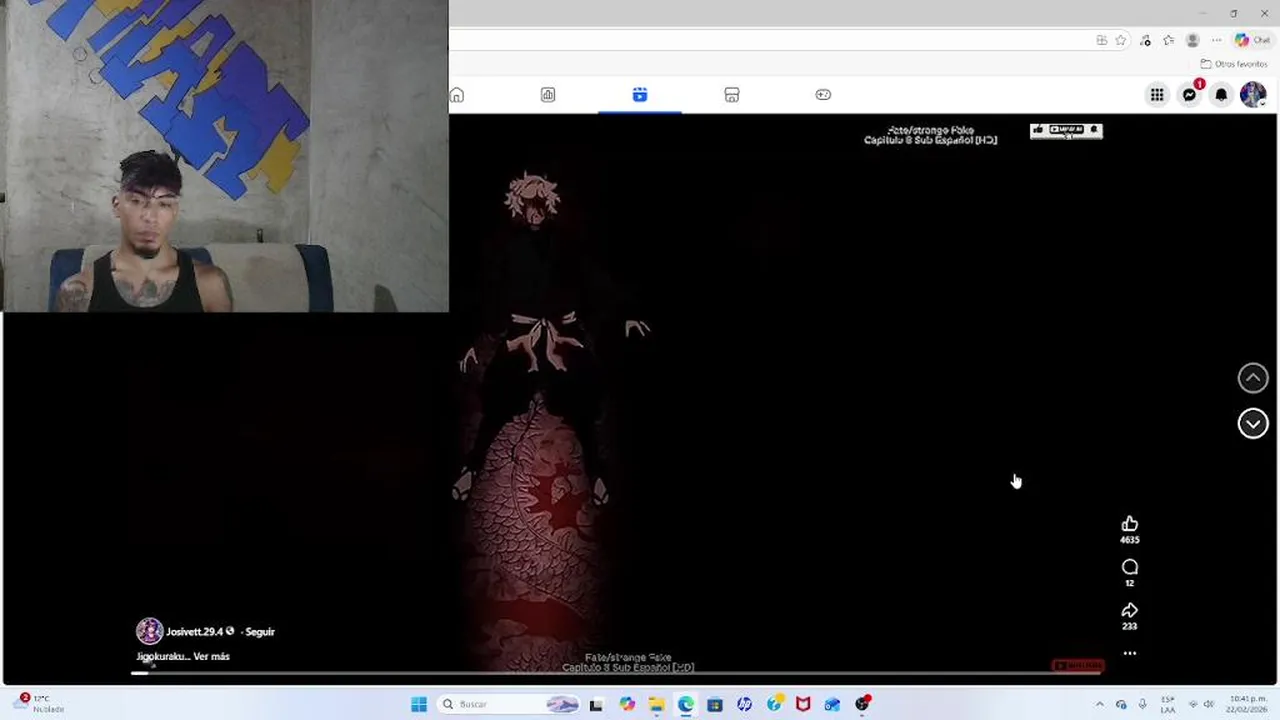Open File Explorer from taskbar
Image resolution: width=1280 pixels, height=720 pixels.
pyautogui.click(x=656, y=704)
